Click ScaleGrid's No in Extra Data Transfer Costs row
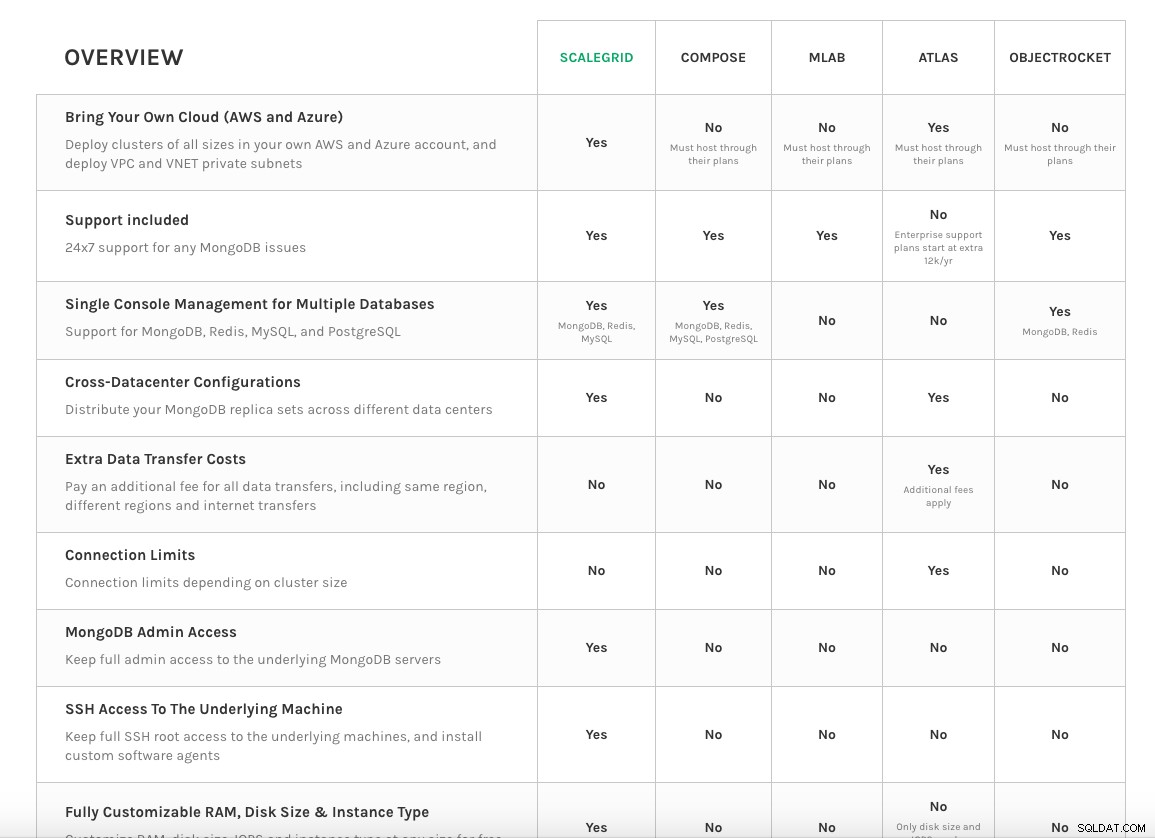This screenshot has height=838, width=1155. [597, 485]
